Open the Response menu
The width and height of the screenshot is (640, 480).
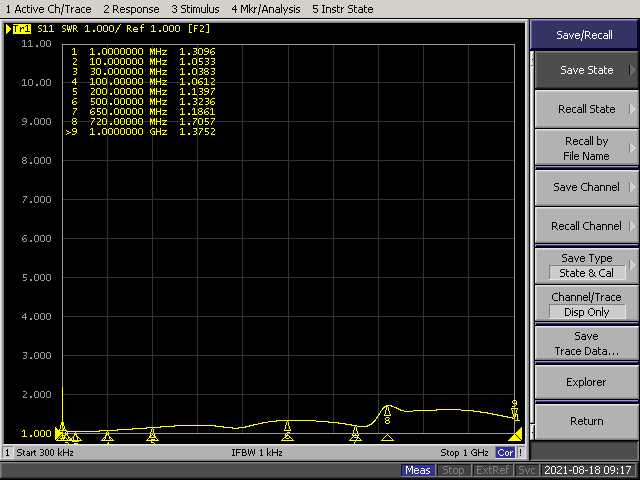[x=131, y=9]
